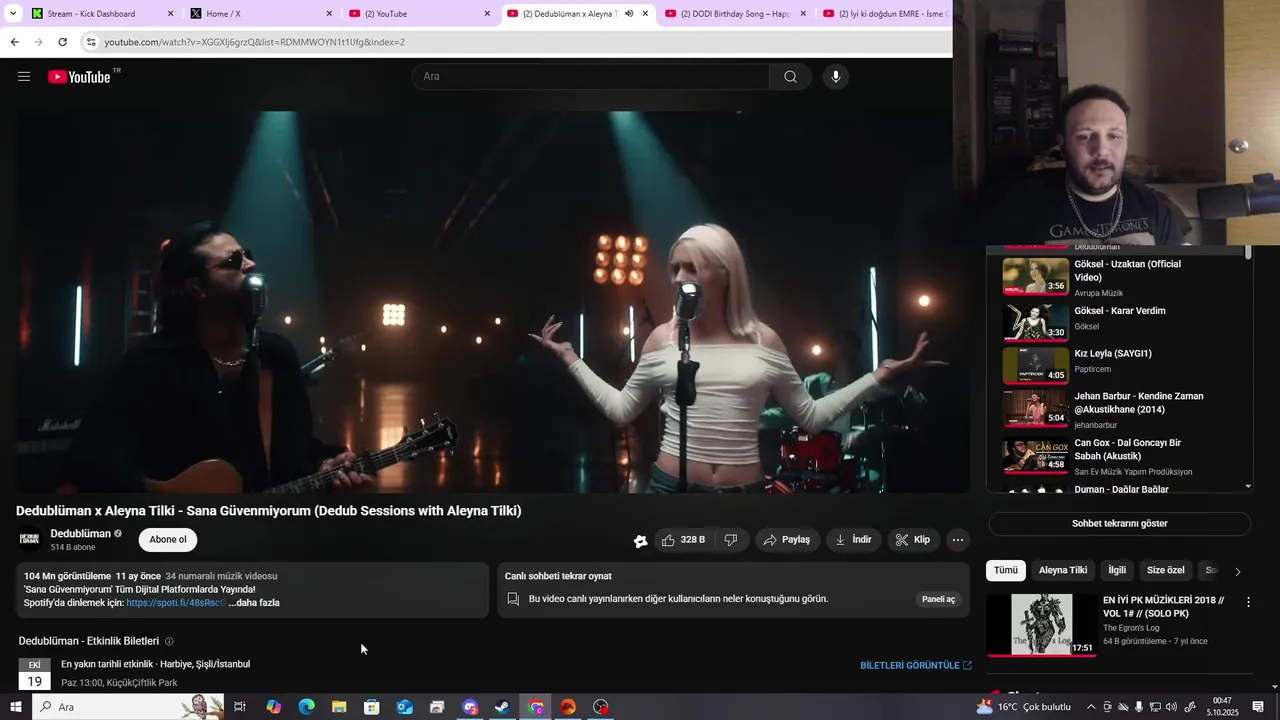Show more filter chips with right arrow
Image resolution: width=1280 pixels, height=720 pixels.
[1238, 571]
